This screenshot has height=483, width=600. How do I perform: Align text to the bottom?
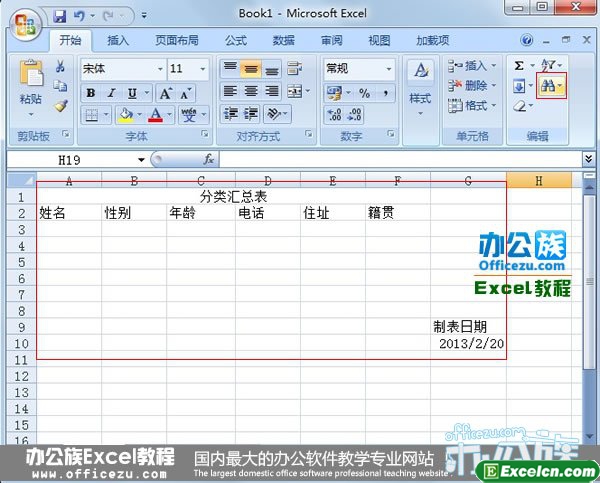(272, 68)
